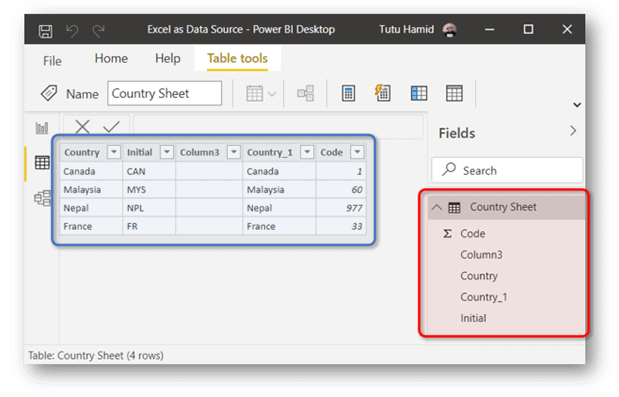Click the Initial column header
619x397 pixels.
139,152
